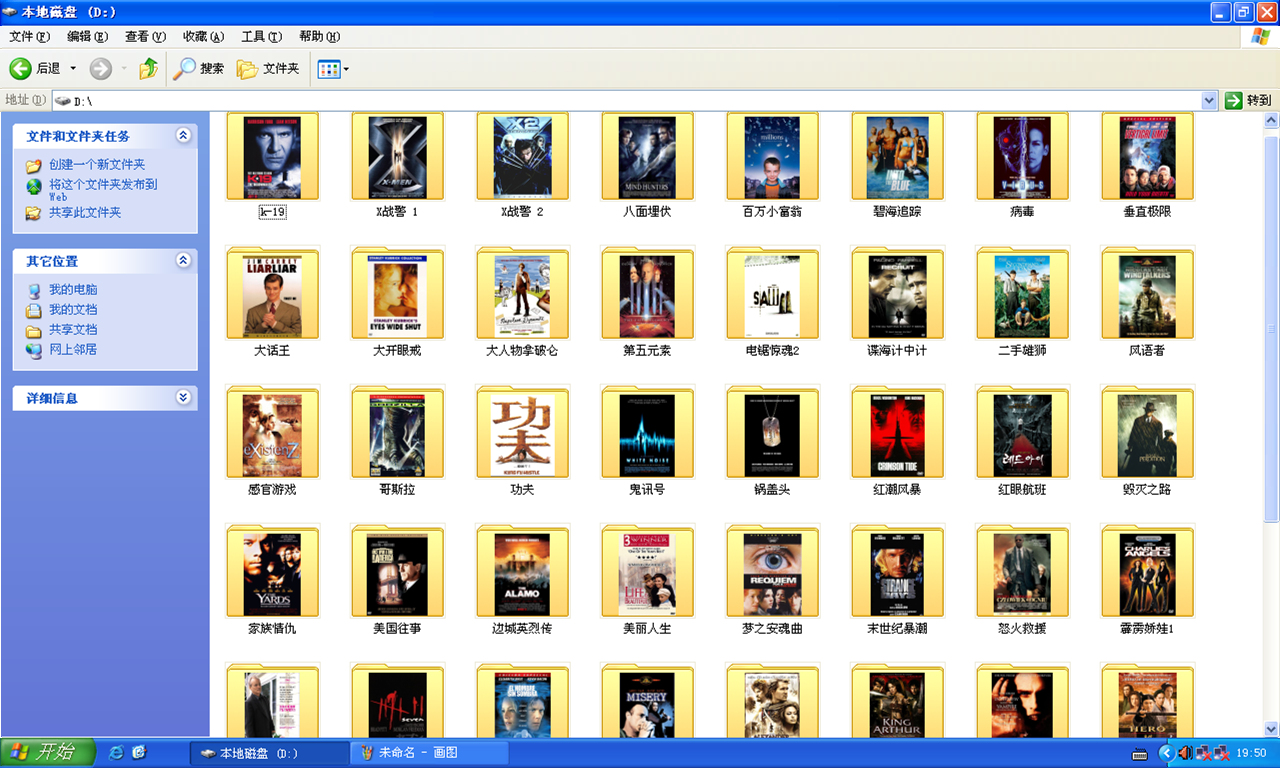Screen dimensions: 1280x768
Task: Select the 大开眼戒 folder icon
Action: tap(397, 296)
